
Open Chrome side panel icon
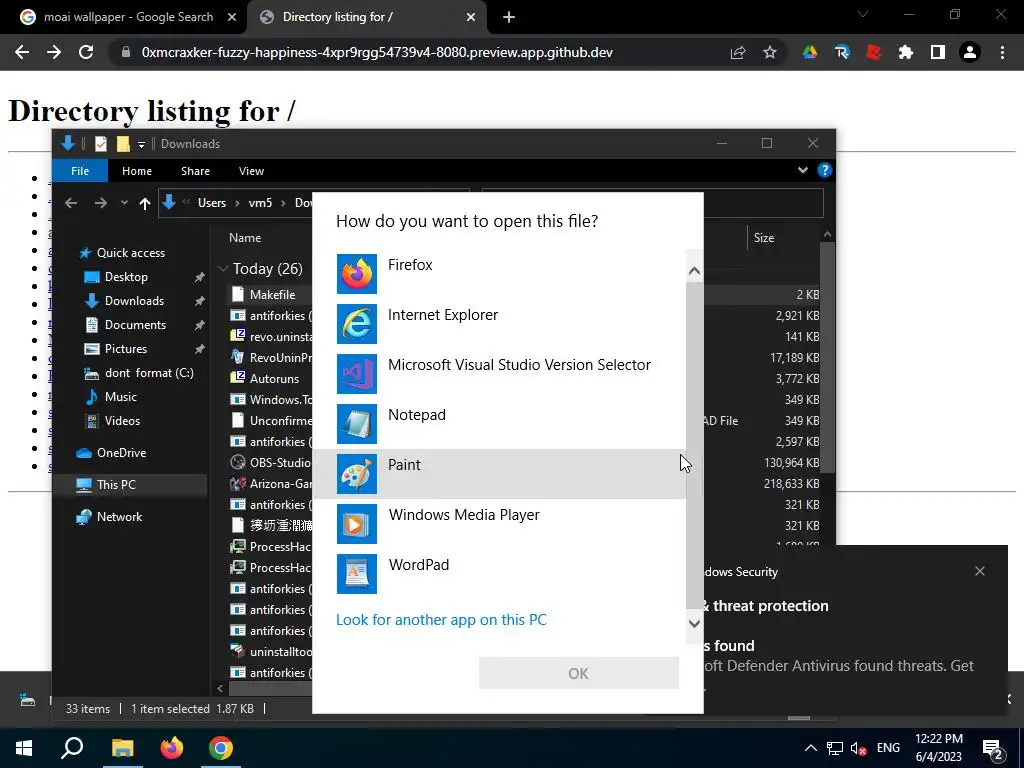[x=938, y=52]
